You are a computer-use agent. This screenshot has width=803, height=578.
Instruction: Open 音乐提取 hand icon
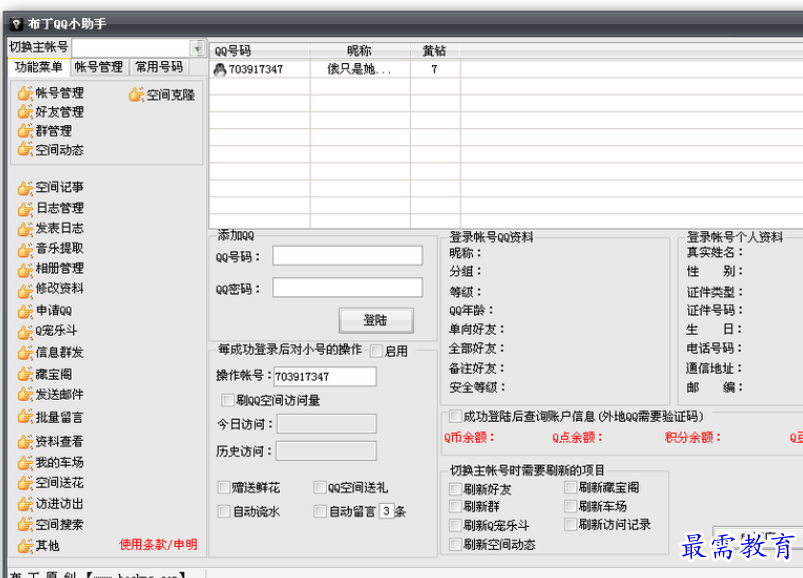(25, 249)
